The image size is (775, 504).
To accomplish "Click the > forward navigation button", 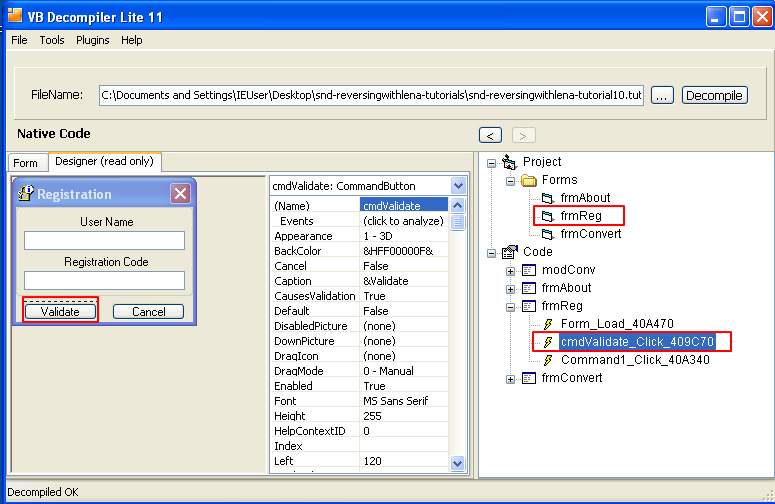I will point(523,135).
